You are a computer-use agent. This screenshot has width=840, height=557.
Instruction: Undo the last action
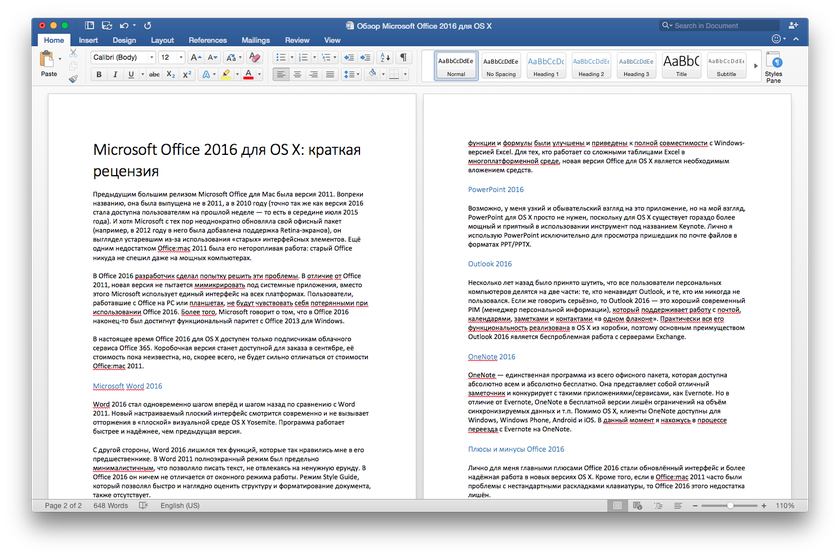pyautogui.click(x=124, y=25)
